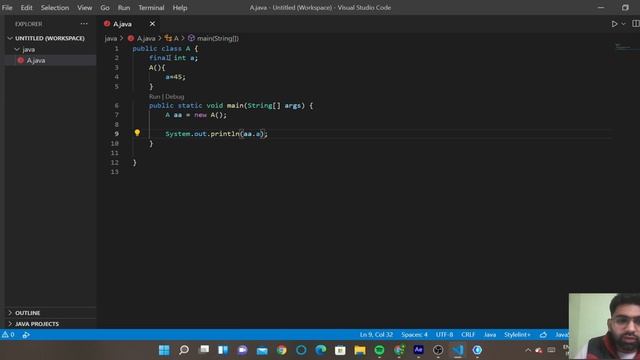The height and width of the screenshot is (360, 640).
Task: Click the Live Share icon in status bar
Action: tap(26, 335)
